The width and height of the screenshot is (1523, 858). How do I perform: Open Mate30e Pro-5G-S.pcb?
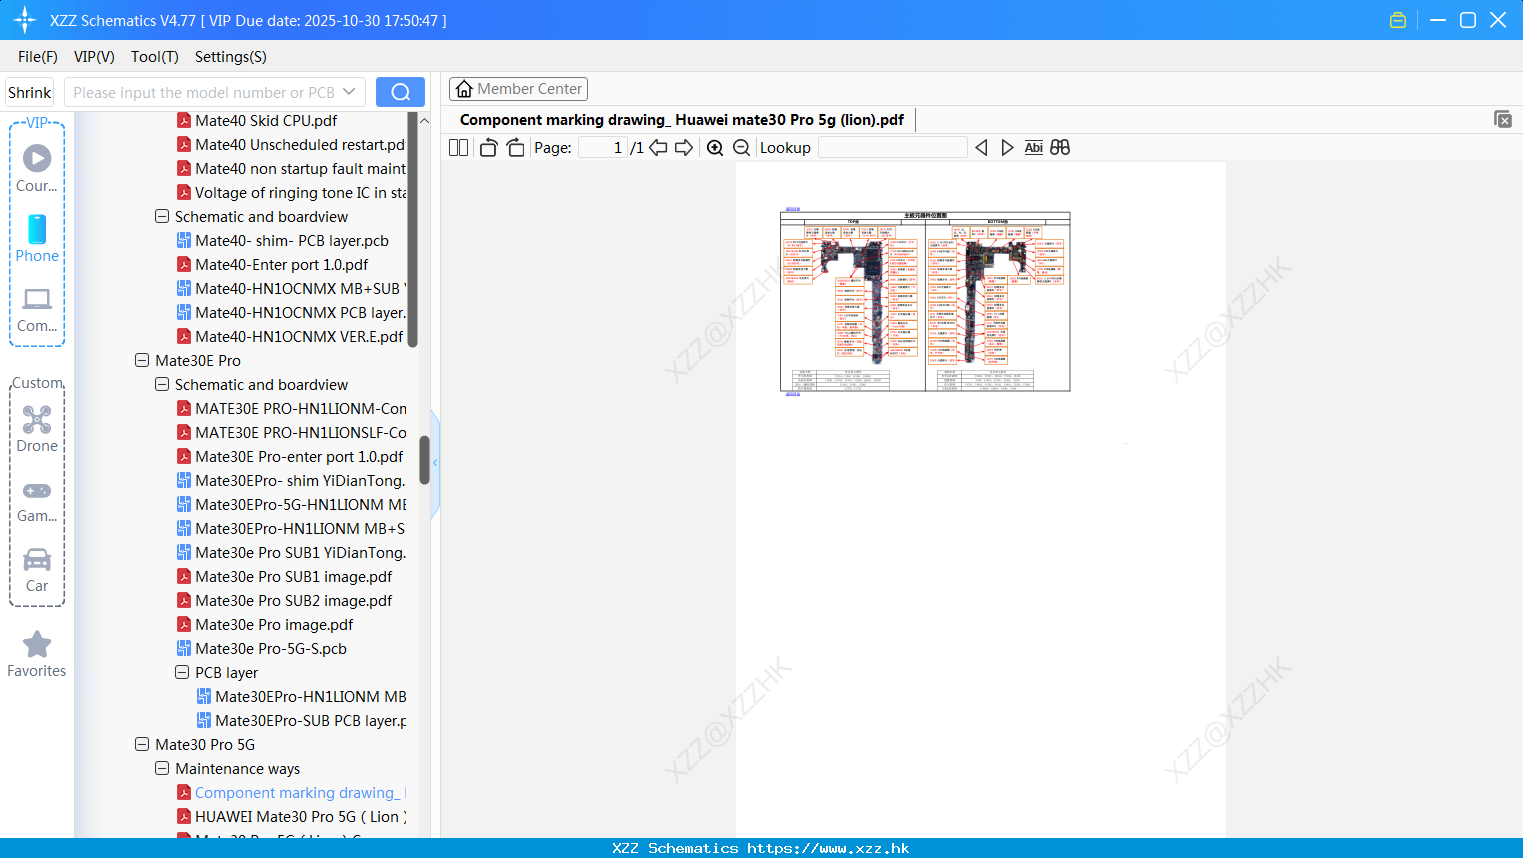(262, 648)
